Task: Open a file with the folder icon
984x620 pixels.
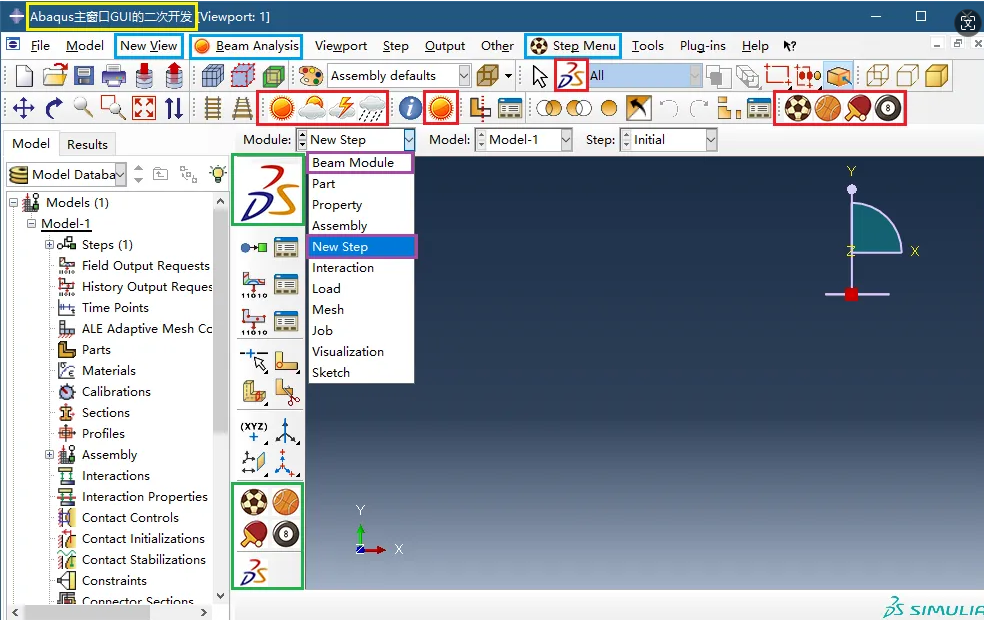Action: tap(55, 76)
